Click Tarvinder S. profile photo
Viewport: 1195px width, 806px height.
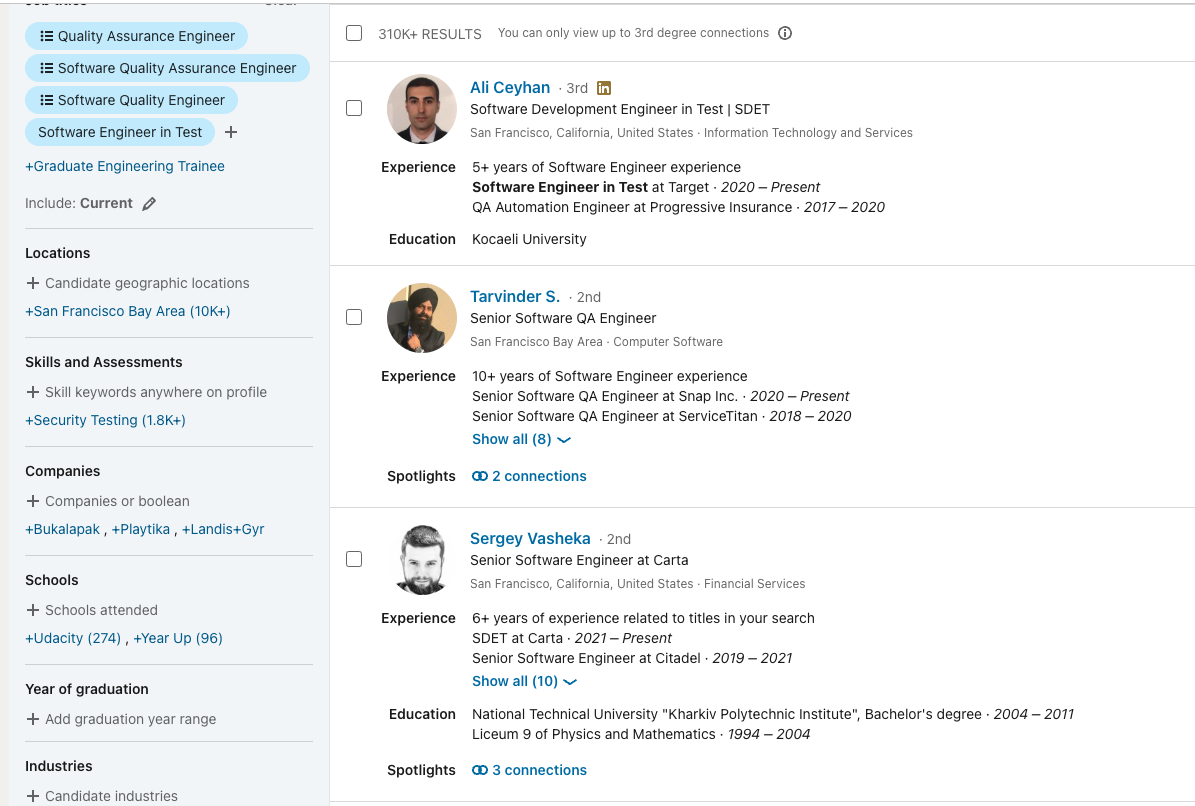pyautogui.click(x=421, y=318)
